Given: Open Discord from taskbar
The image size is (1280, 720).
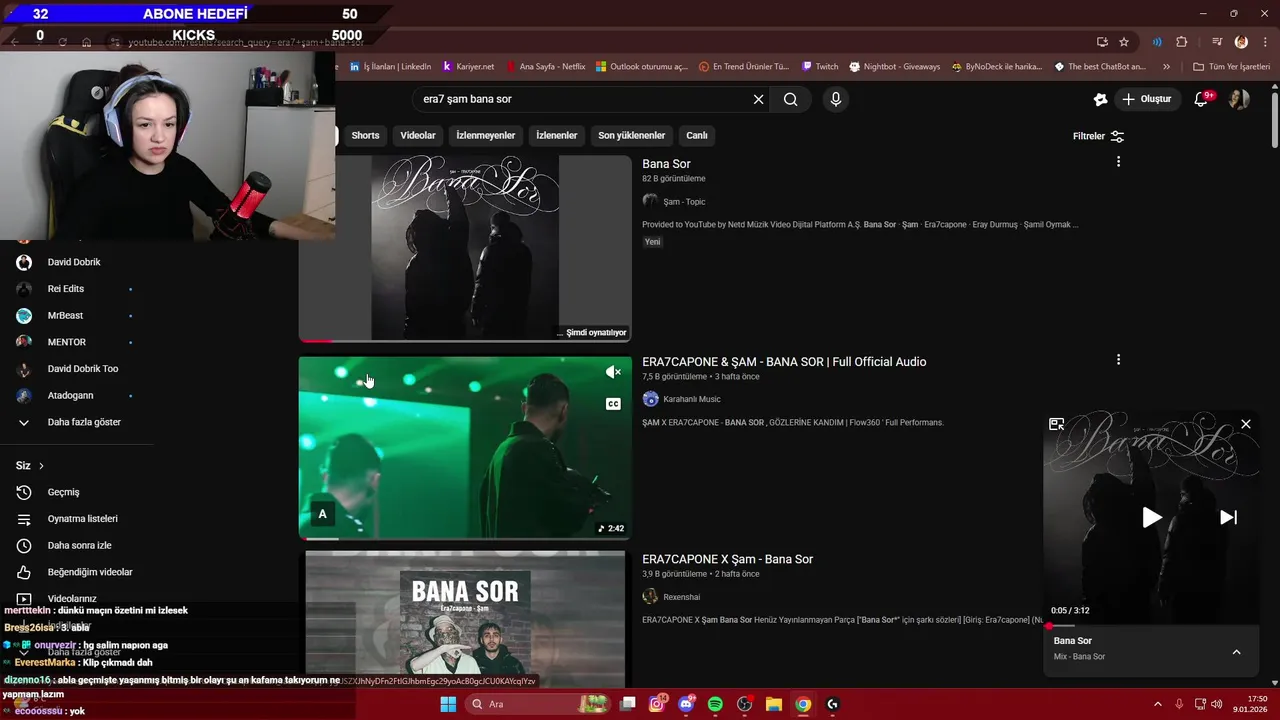Looking at the screenshot, I should [x=686, y=704].
